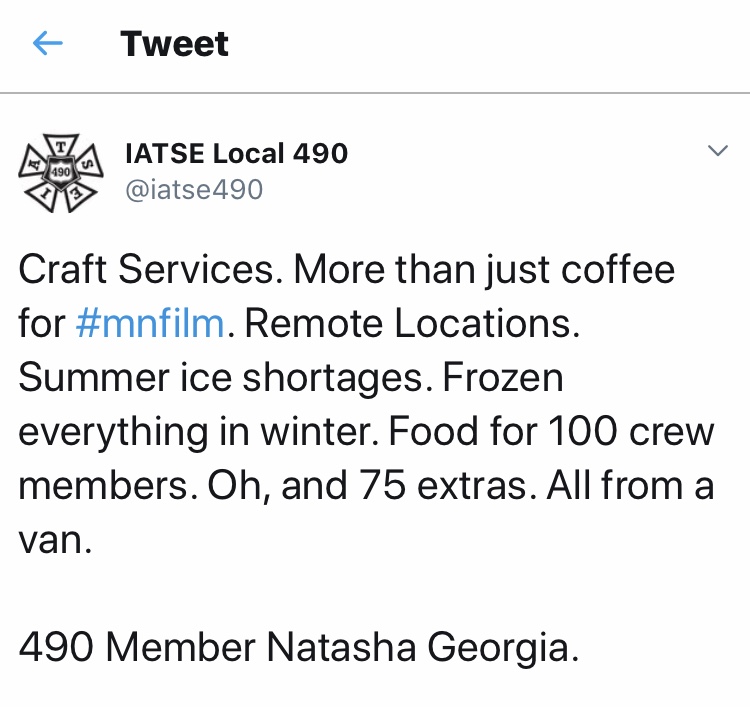750x707 pixels.
Task: Click the name "Natasha Georgia"
Action: (421, 648)
